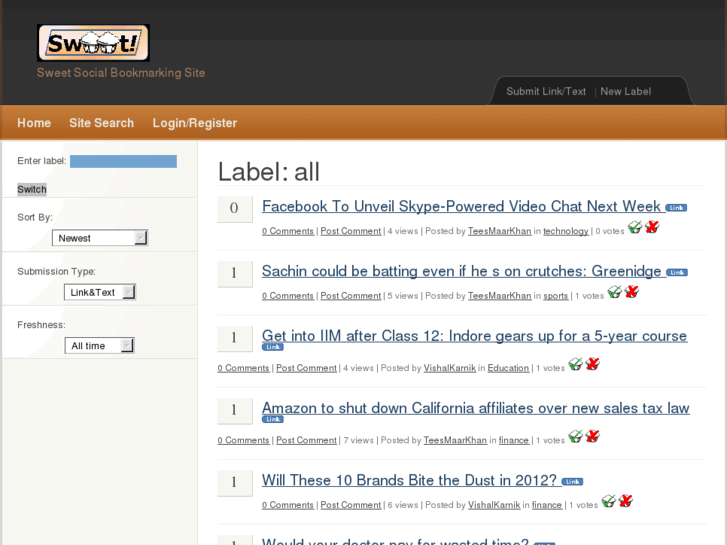Open the Login/Register page
The width and height of the screenshot is (727, 545).
coord(195,123)
